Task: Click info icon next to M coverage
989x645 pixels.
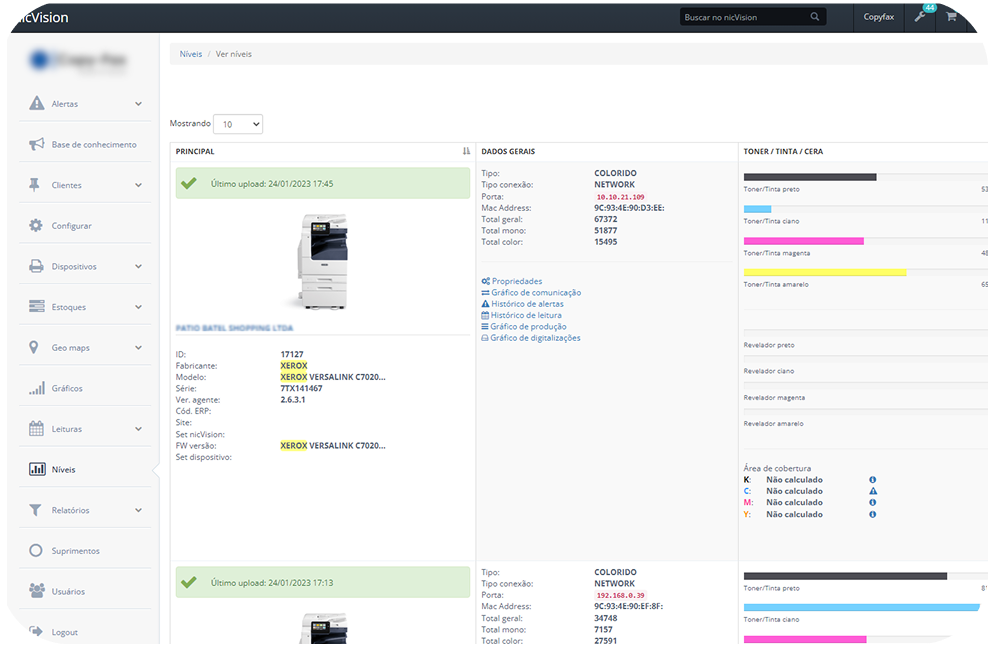Action: coord(872,503)
